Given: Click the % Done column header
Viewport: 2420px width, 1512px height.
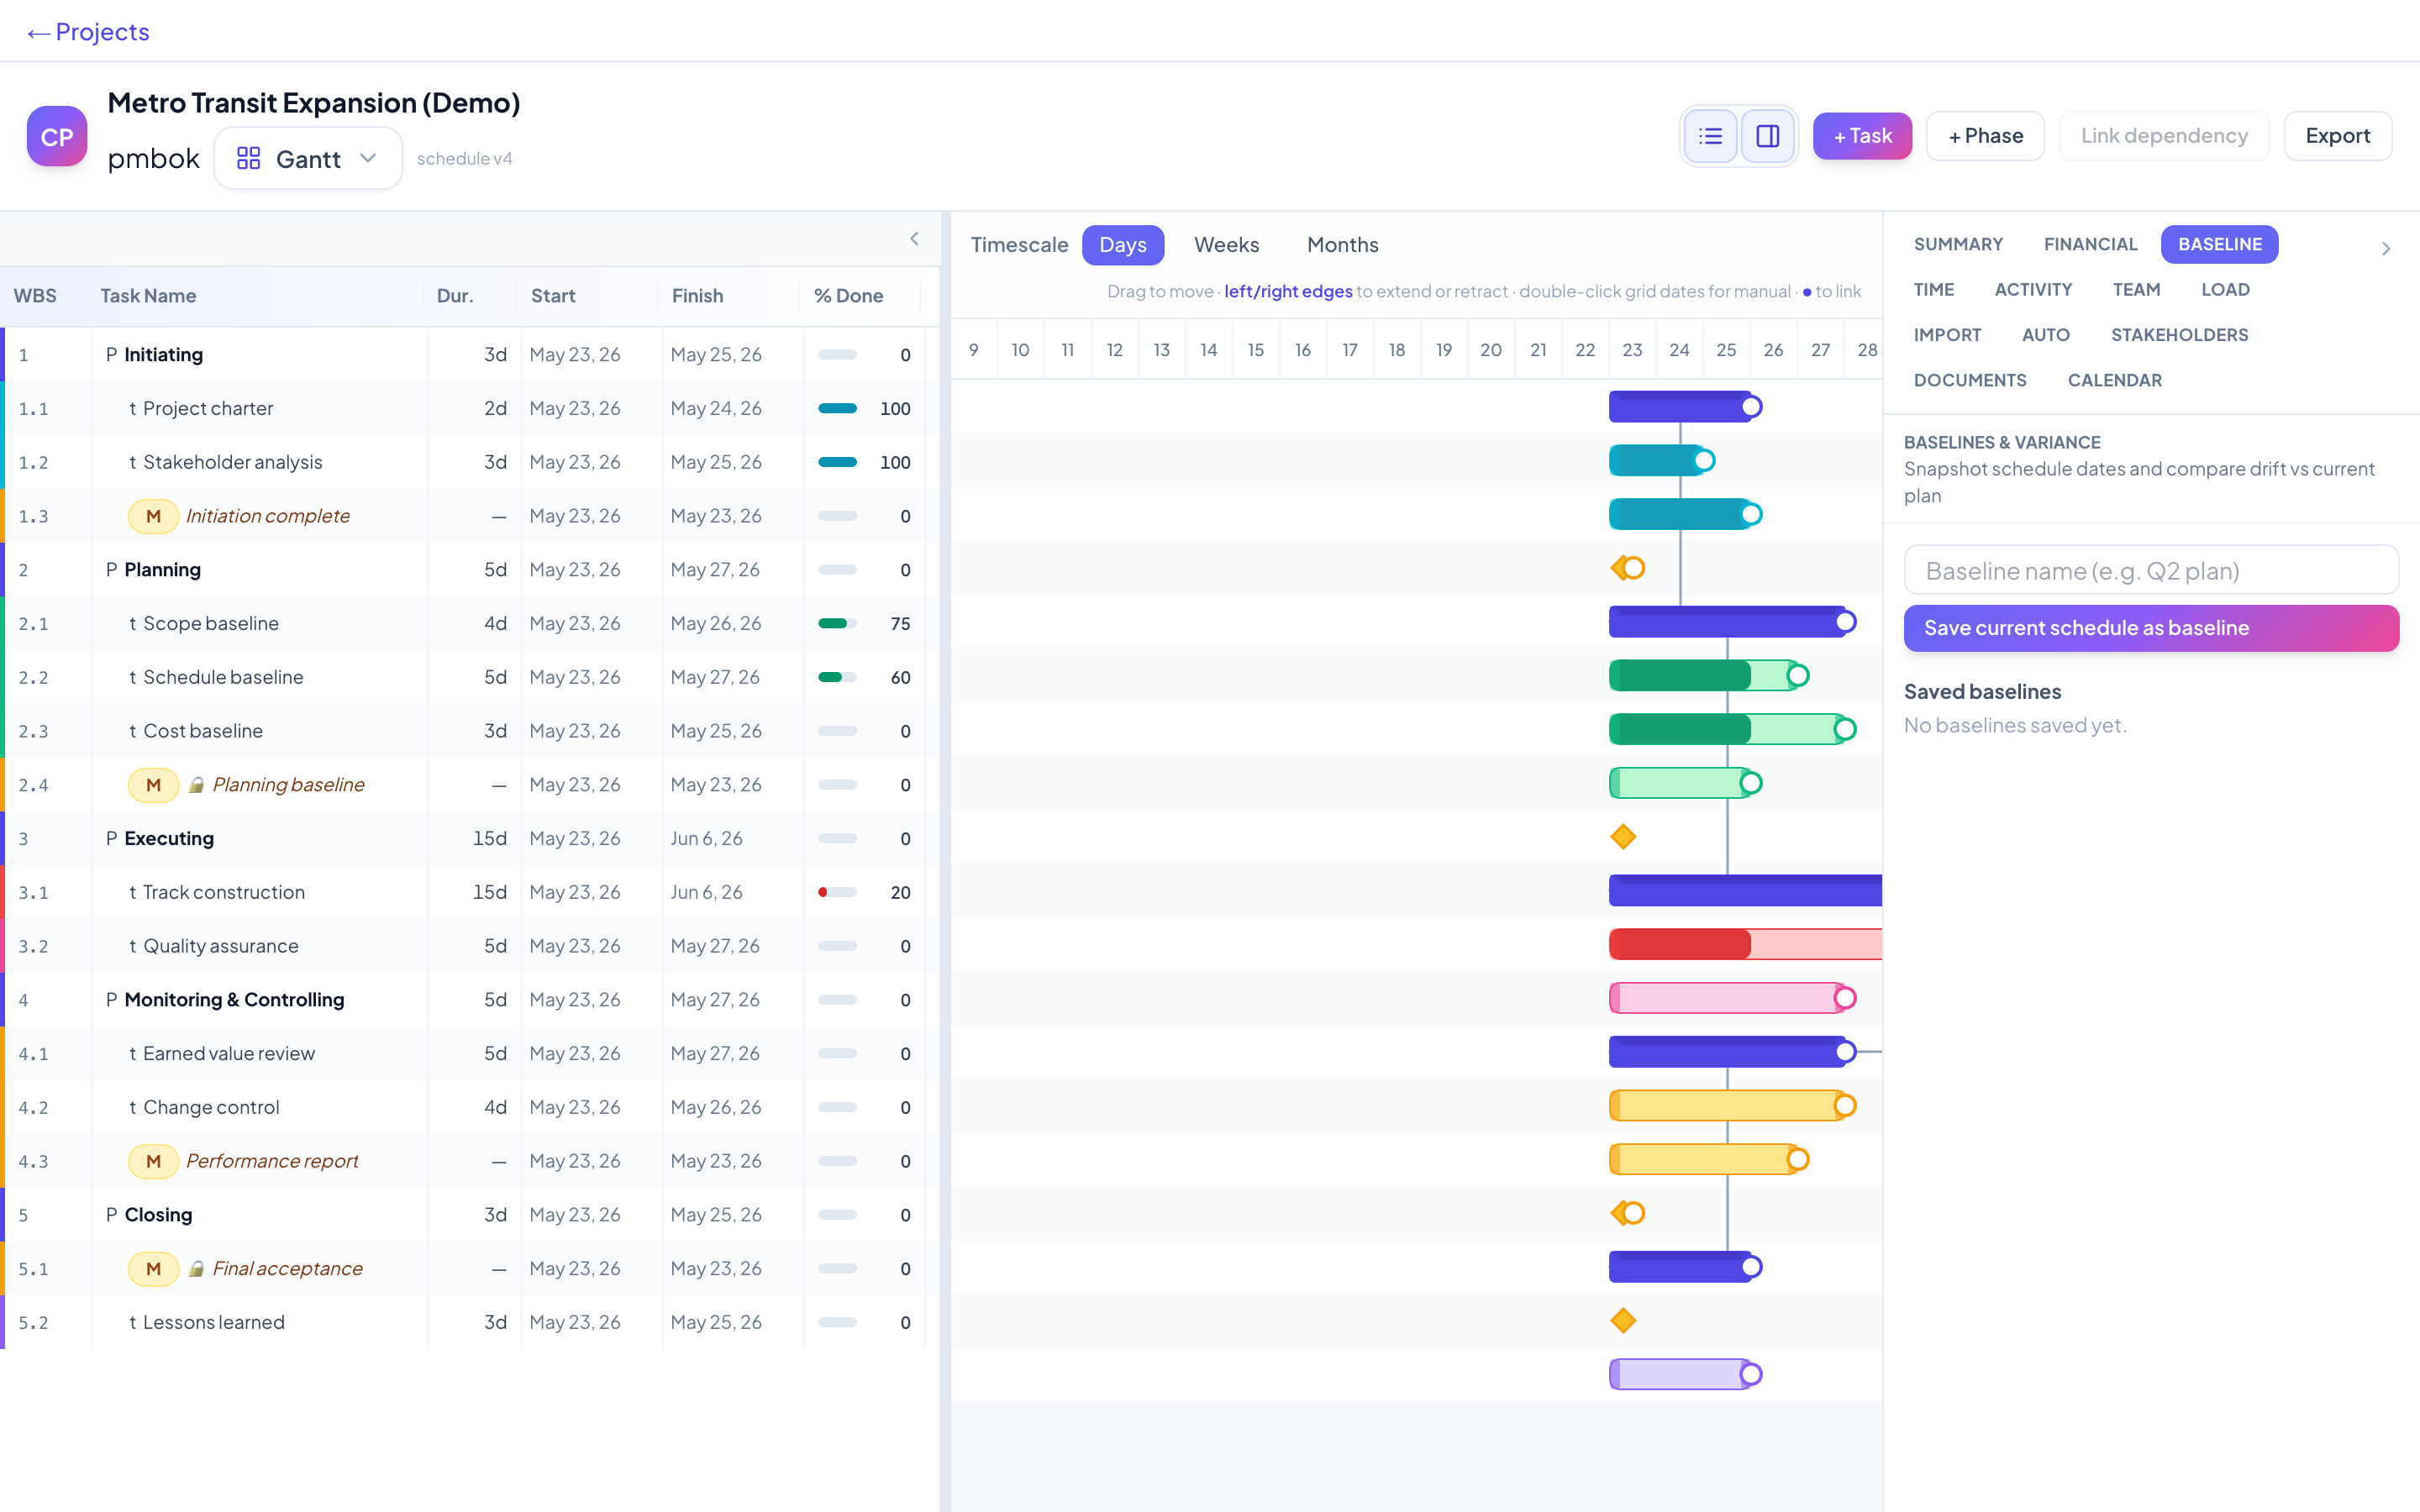Looking at the screenshot, I should [848, 296].
